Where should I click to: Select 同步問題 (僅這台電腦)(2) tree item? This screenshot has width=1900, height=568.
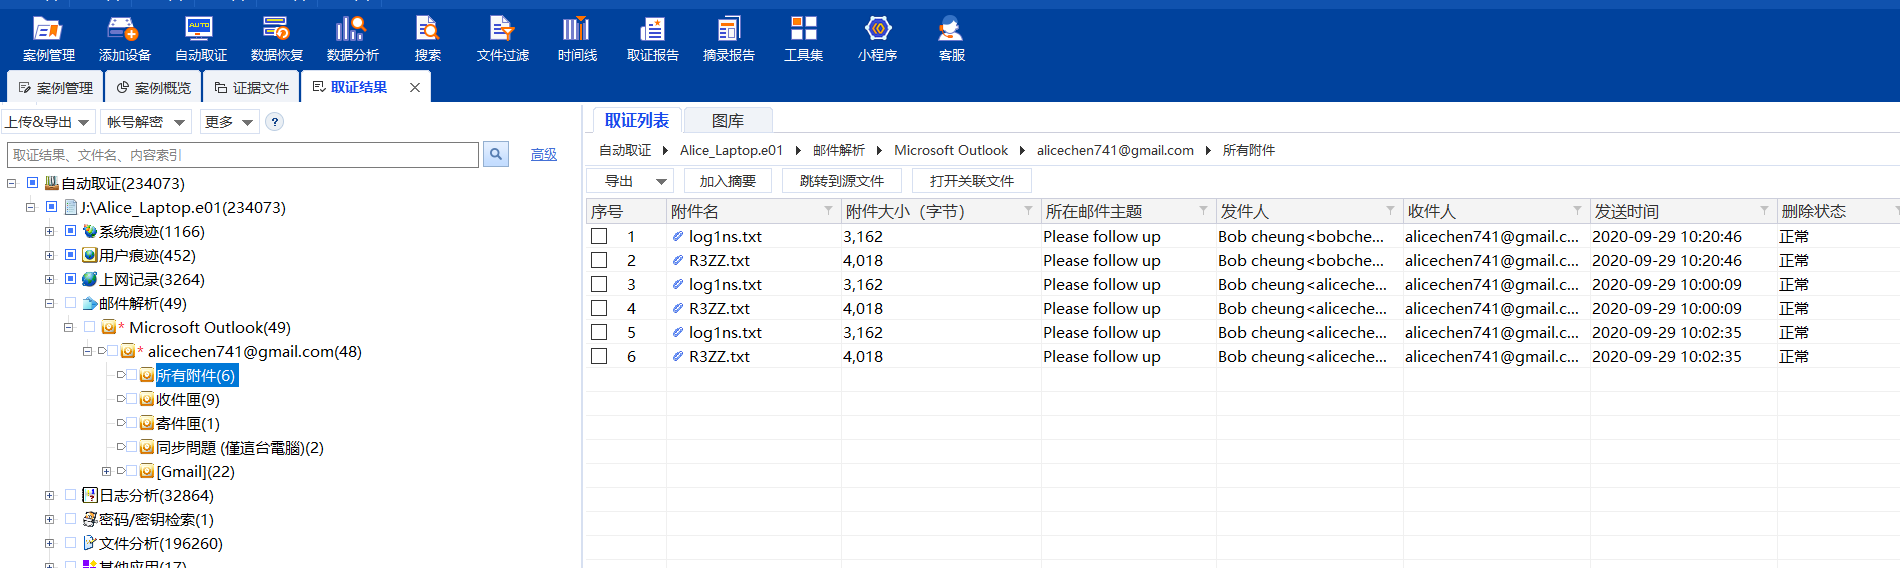point(240,447)
